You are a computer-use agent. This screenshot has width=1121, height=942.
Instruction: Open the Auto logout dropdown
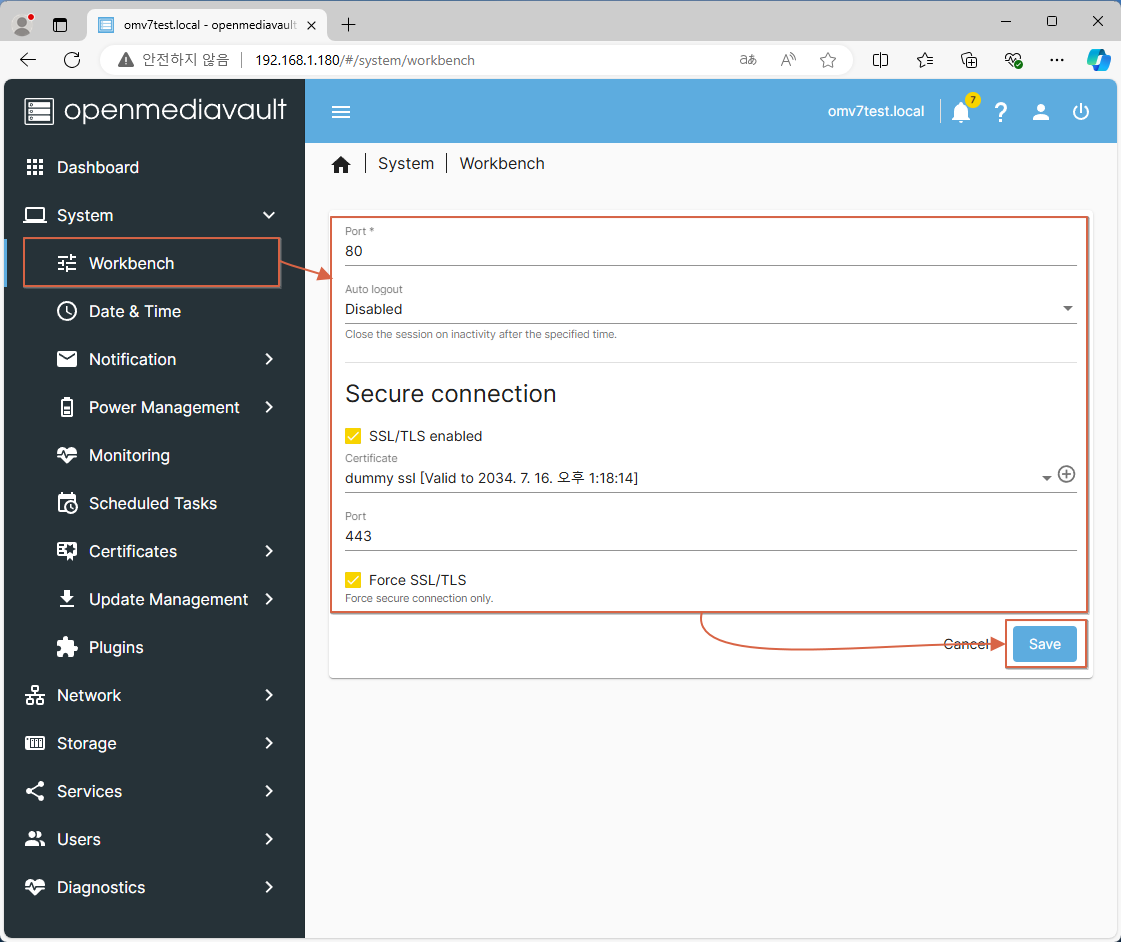coord(711,309)
